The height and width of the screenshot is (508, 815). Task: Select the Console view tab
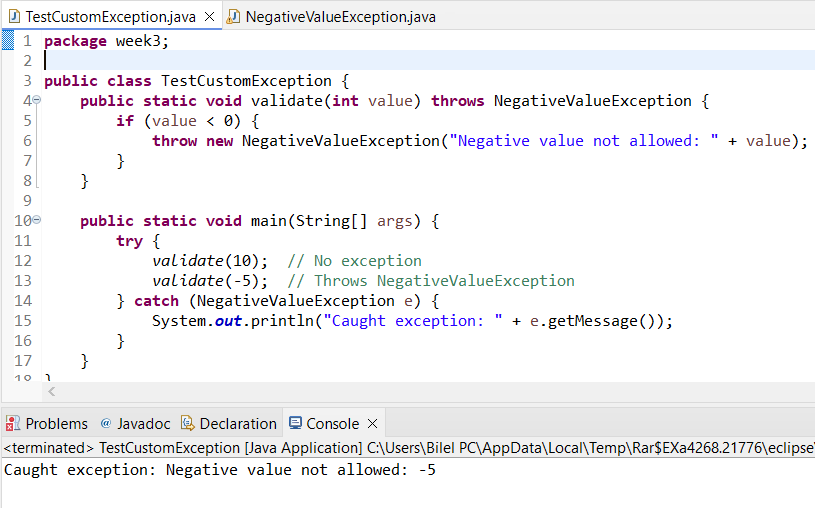click(333, 424)
